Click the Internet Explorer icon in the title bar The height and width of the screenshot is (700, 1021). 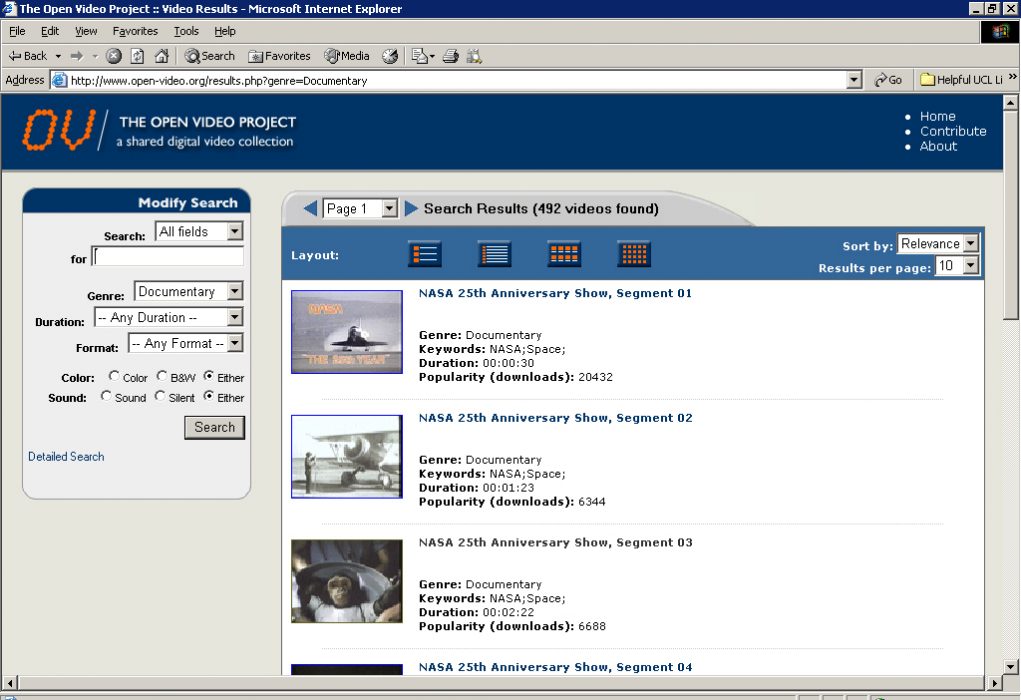pos(9,8)
